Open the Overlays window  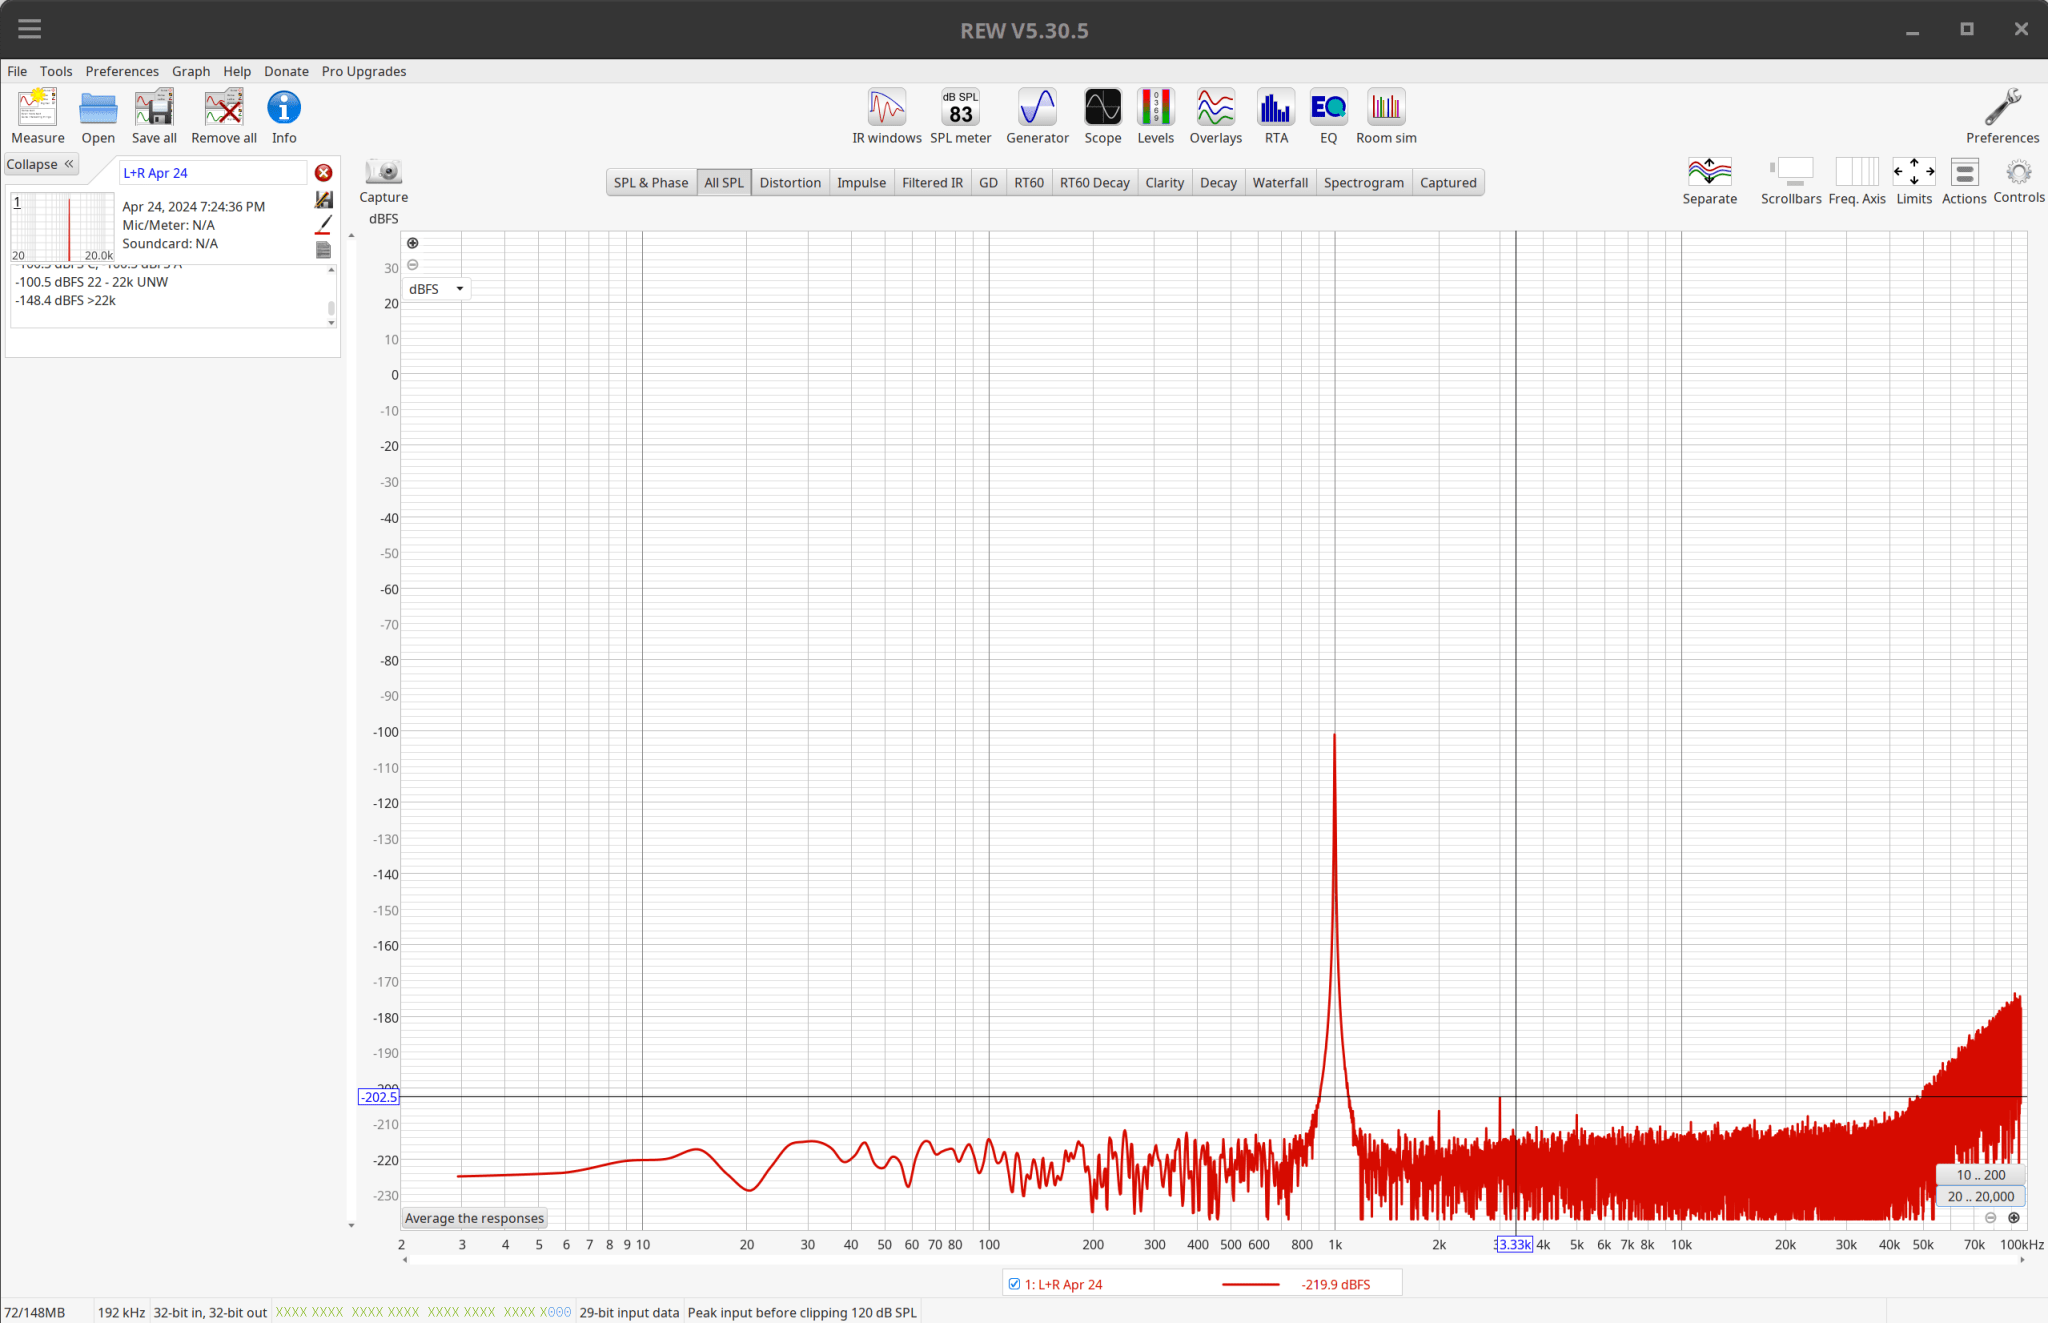click(1216, 117)
